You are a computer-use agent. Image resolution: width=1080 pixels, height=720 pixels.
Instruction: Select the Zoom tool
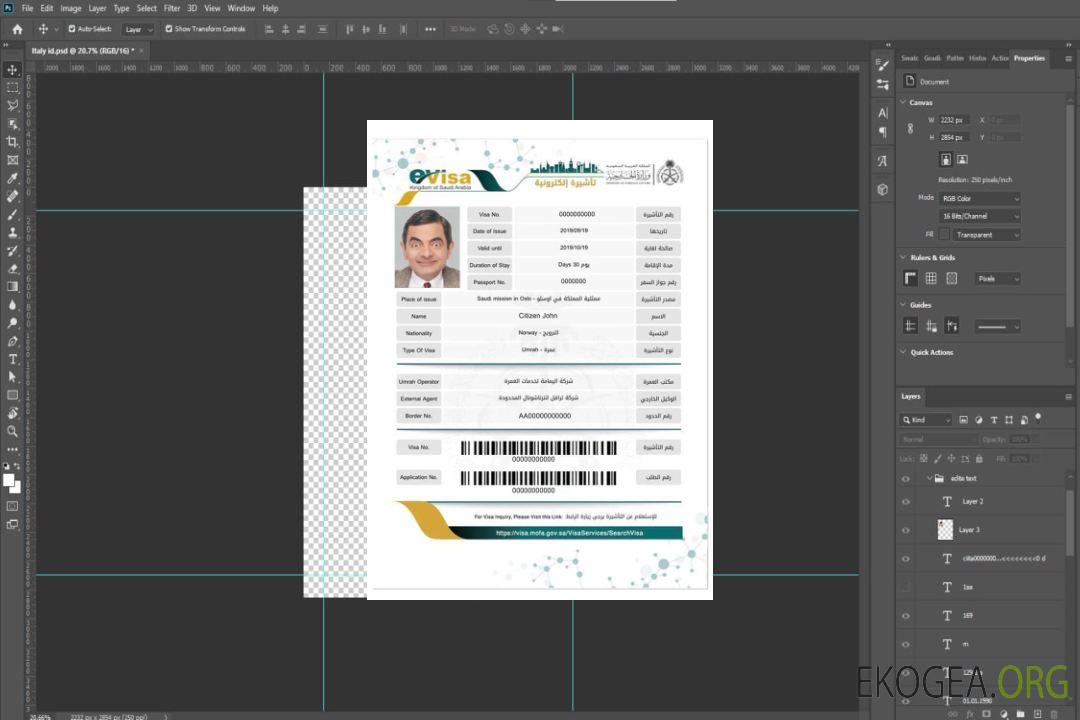click(12, 431)
